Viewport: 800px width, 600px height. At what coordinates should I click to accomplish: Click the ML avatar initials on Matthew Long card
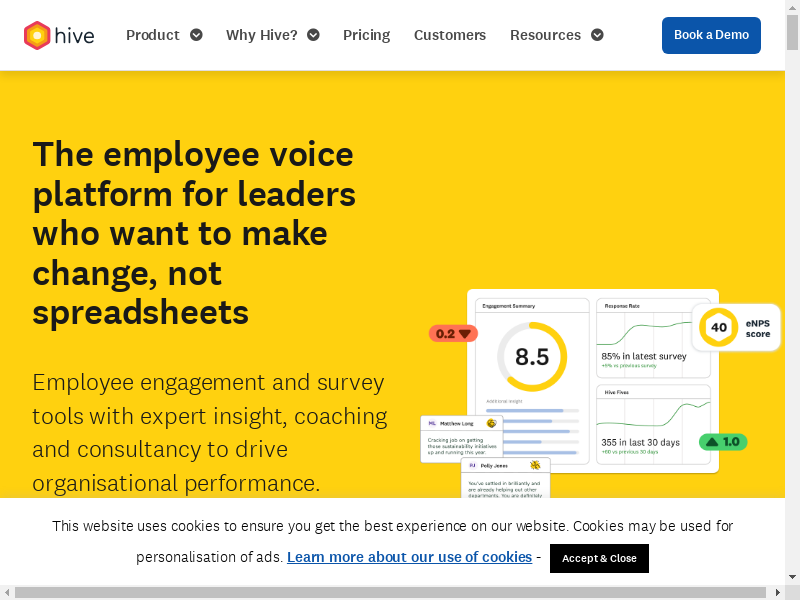432,424
